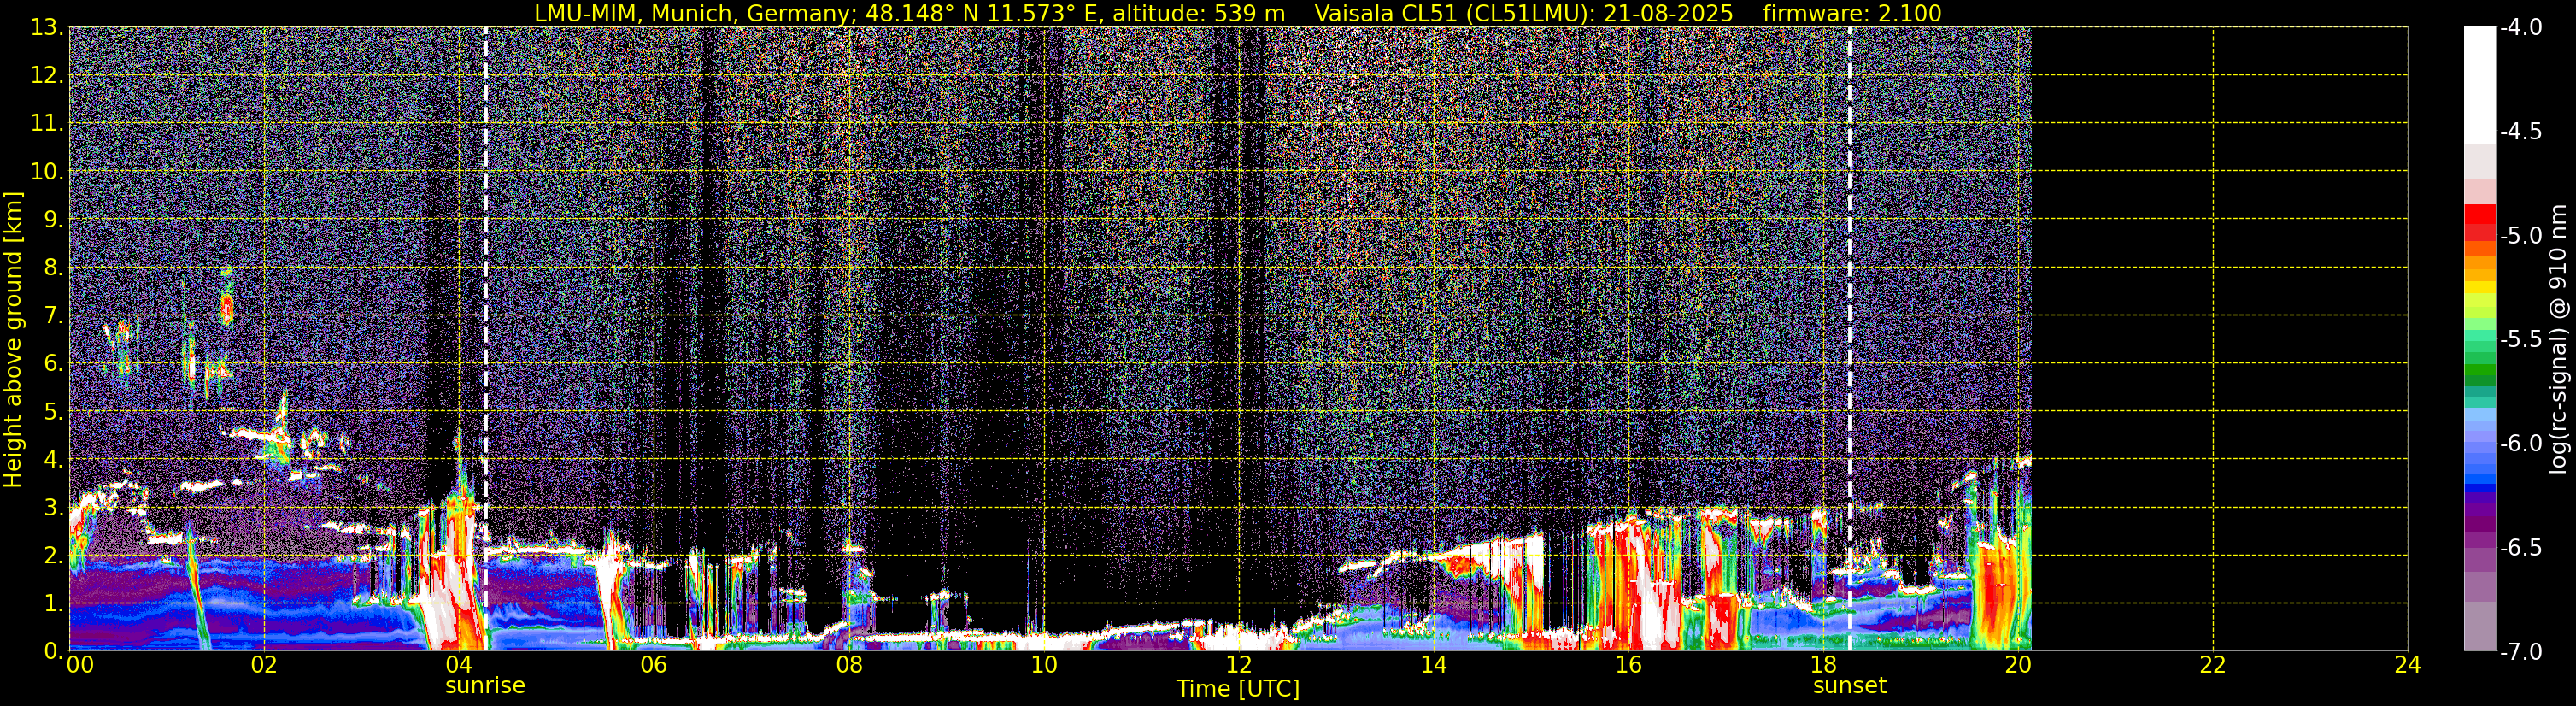Click the empty black no-data region after 20 UTC
Screen dimensions: 2576x706
click(2219, 340)
